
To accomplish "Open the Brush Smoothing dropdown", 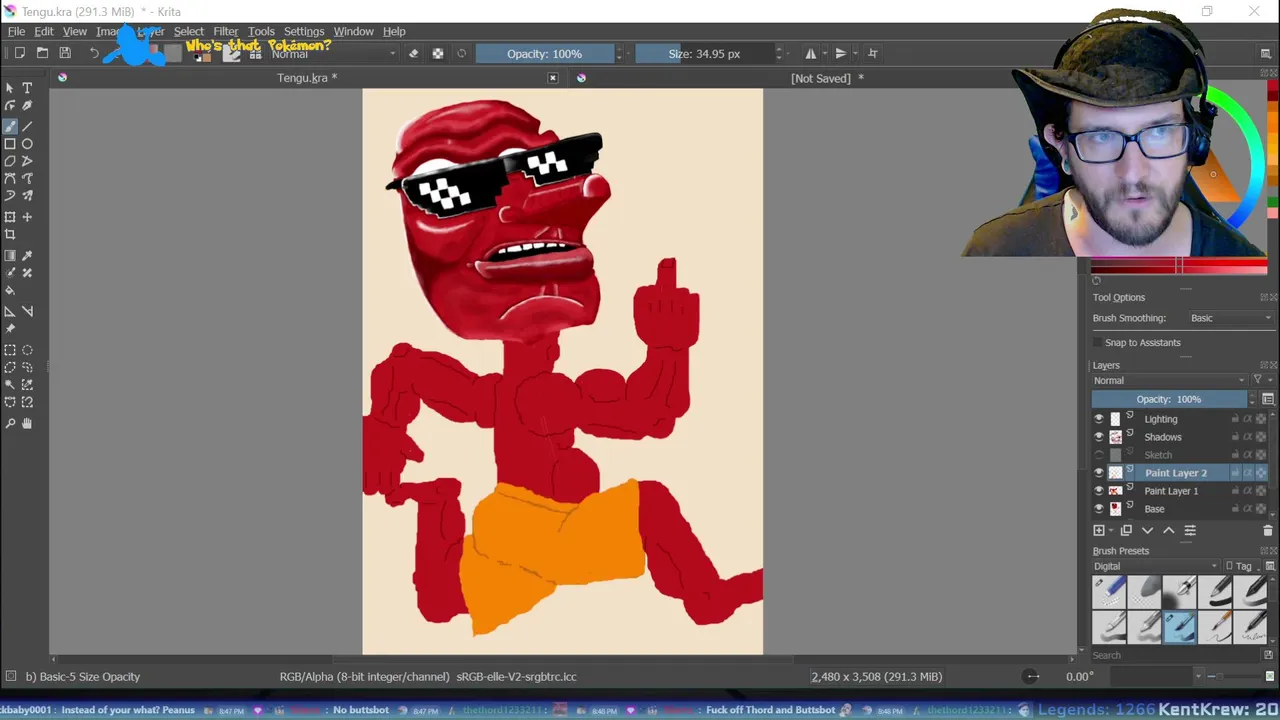I will (x=1230, y=318).
